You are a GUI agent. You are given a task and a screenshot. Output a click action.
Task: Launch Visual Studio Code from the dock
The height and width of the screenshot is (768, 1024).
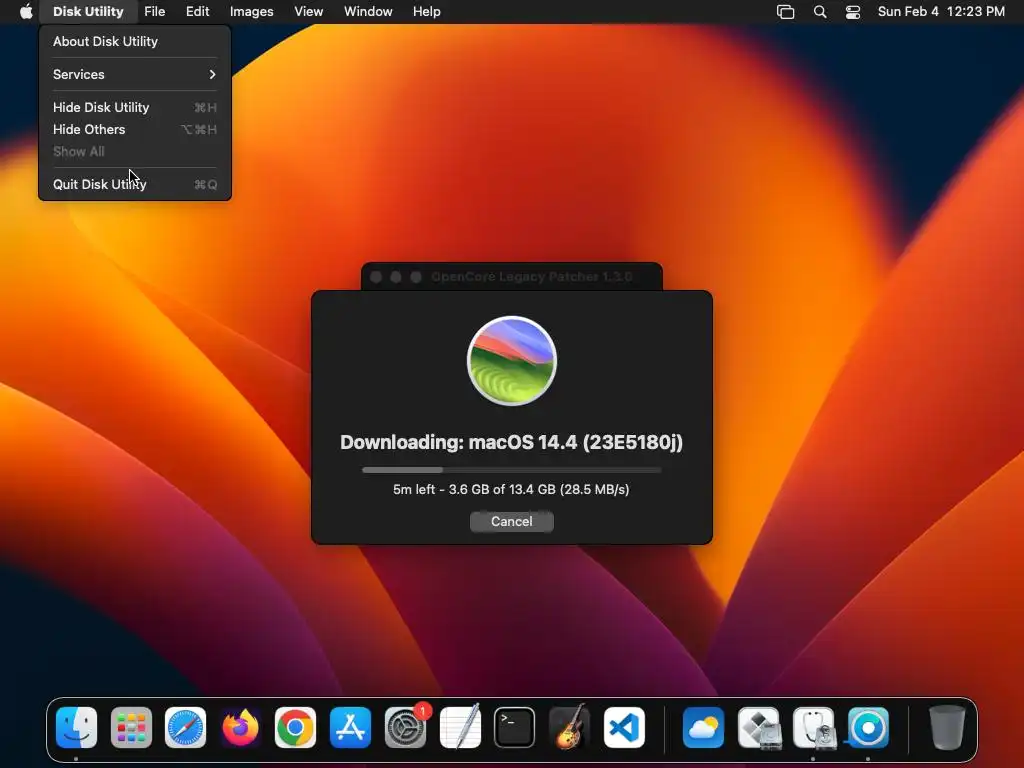624,727
